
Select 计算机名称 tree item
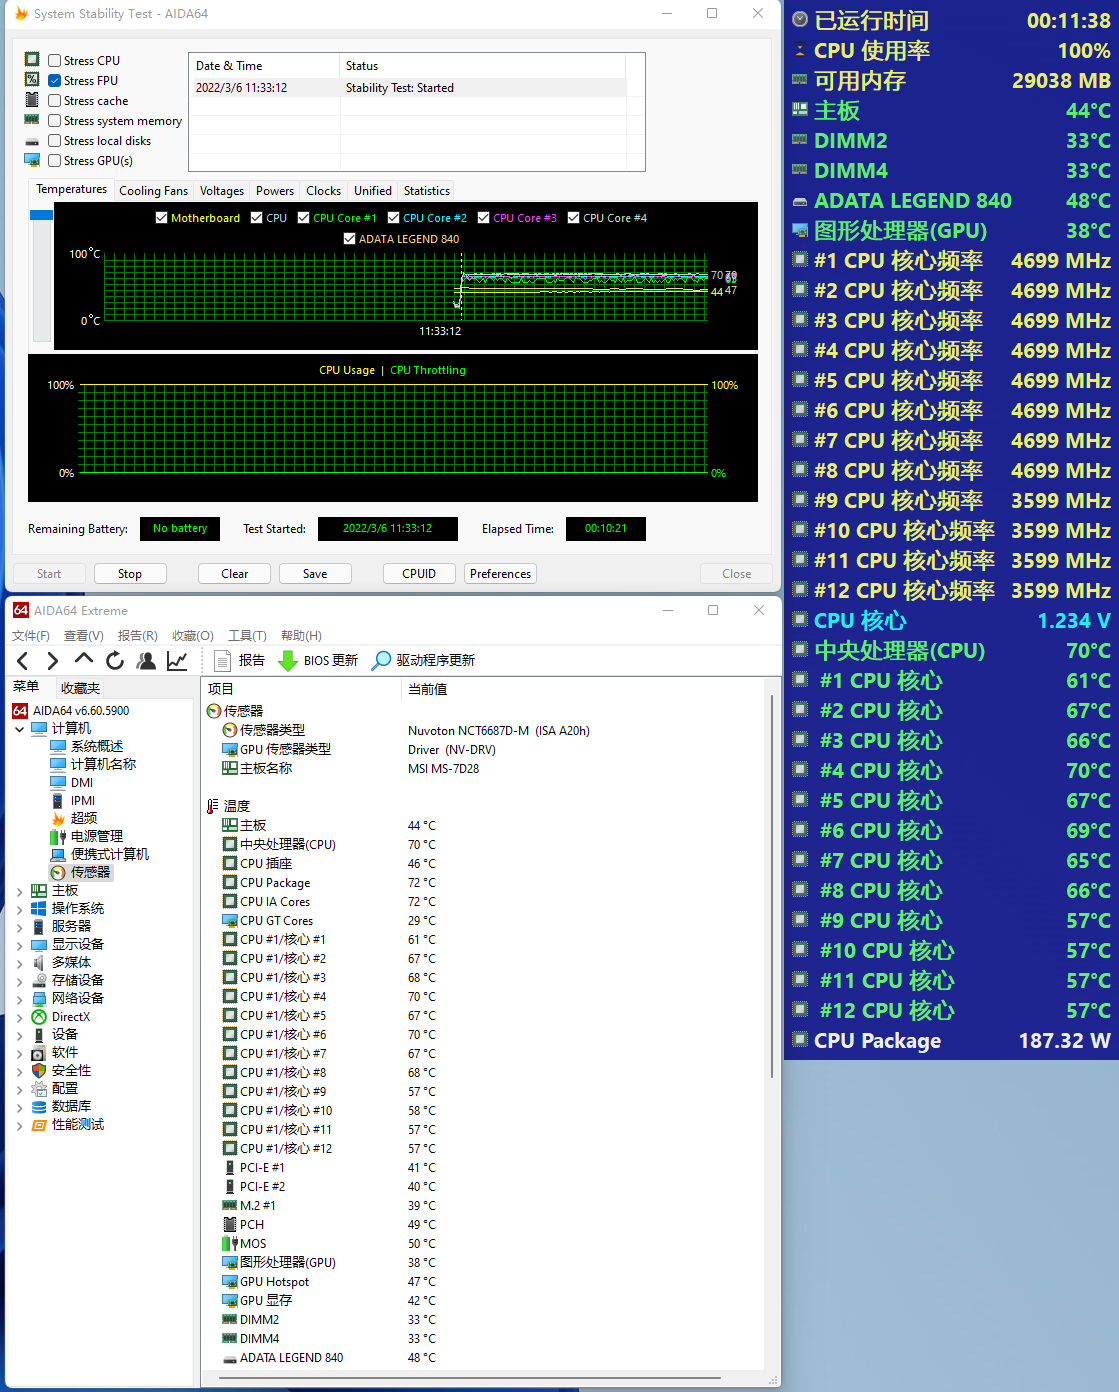(103, 764)
